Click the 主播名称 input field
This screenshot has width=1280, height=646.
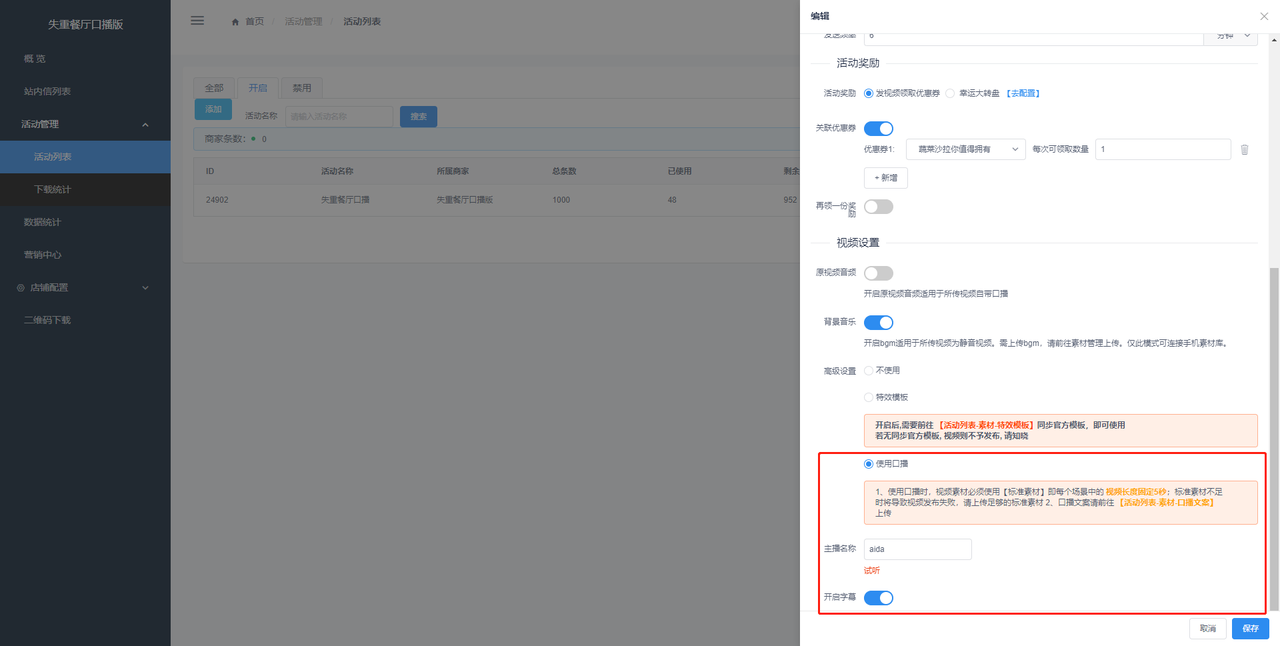pos(917,549)
